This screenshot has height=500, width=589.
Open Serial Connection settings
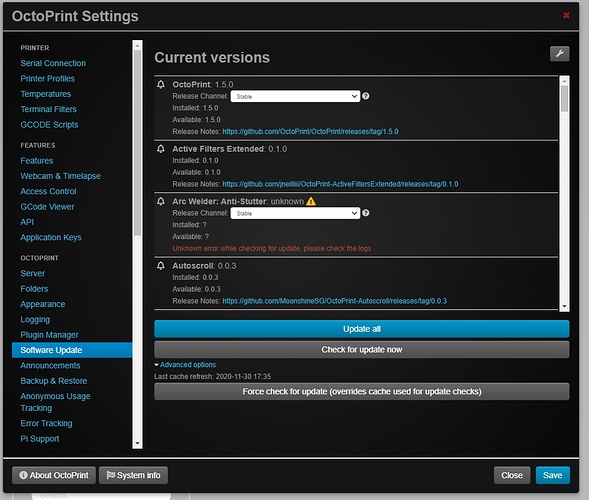click(53, 63)
